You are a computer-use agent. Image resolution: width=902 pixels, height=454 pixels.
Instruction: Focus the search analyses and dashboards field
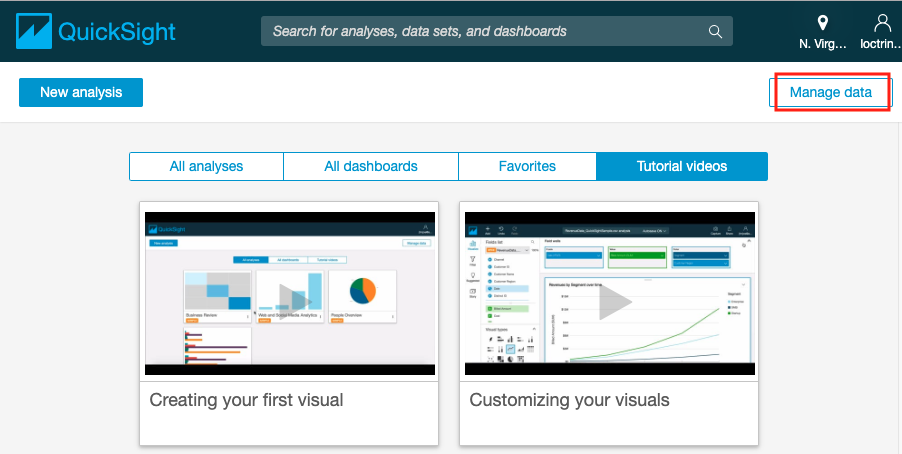click(496, 31)
